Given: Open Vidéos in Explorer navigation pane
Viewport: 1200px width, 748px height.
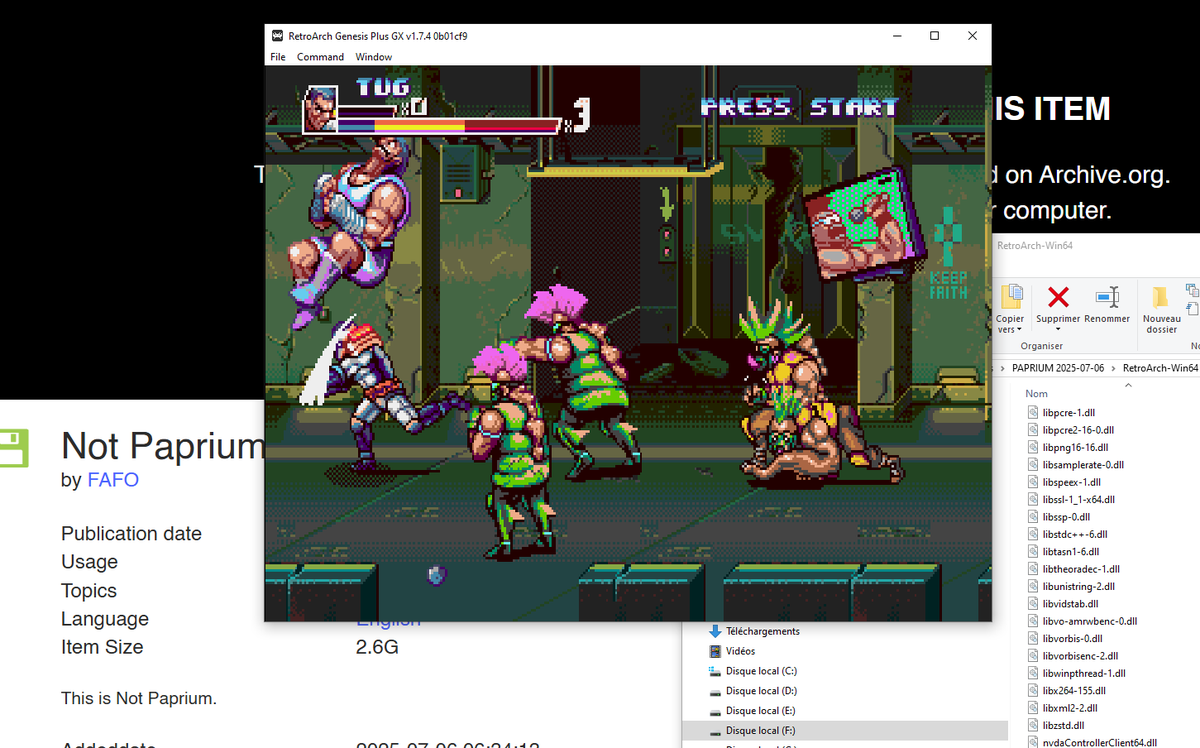Looking at the screenshot, I should click(741, 651).
